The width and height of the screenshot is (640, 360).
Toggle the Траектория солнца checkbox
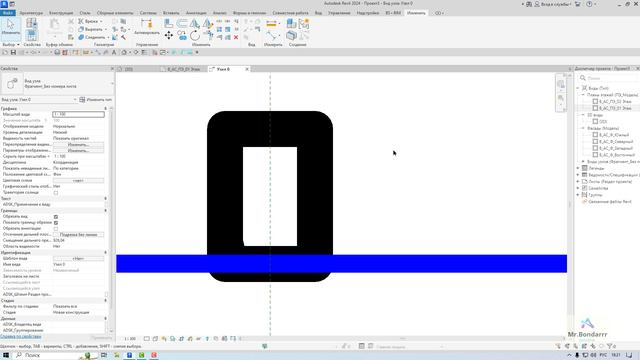56,193
